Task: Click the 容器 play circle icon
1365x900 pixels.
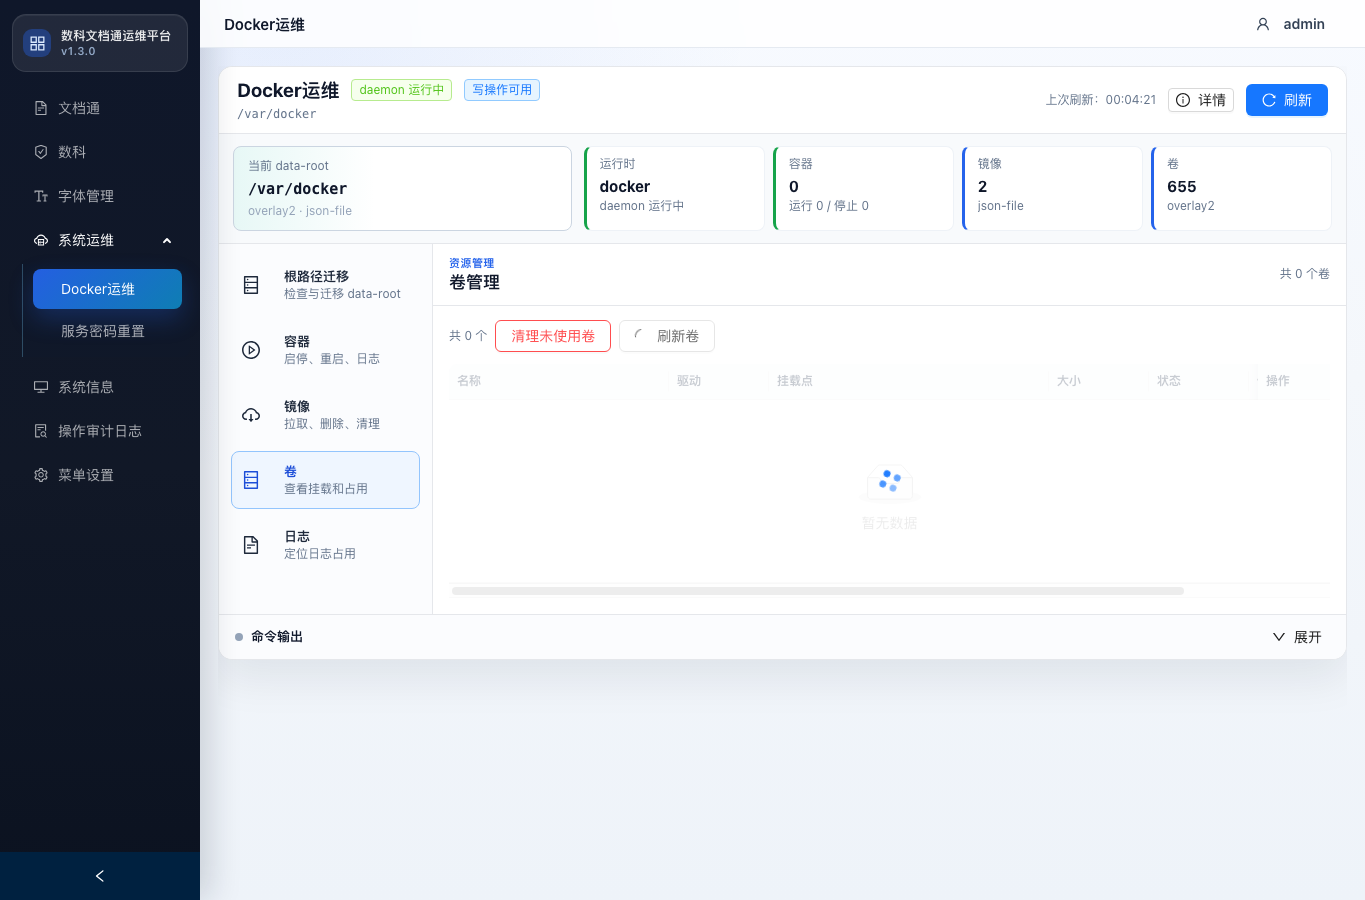Action: (251, 350)
